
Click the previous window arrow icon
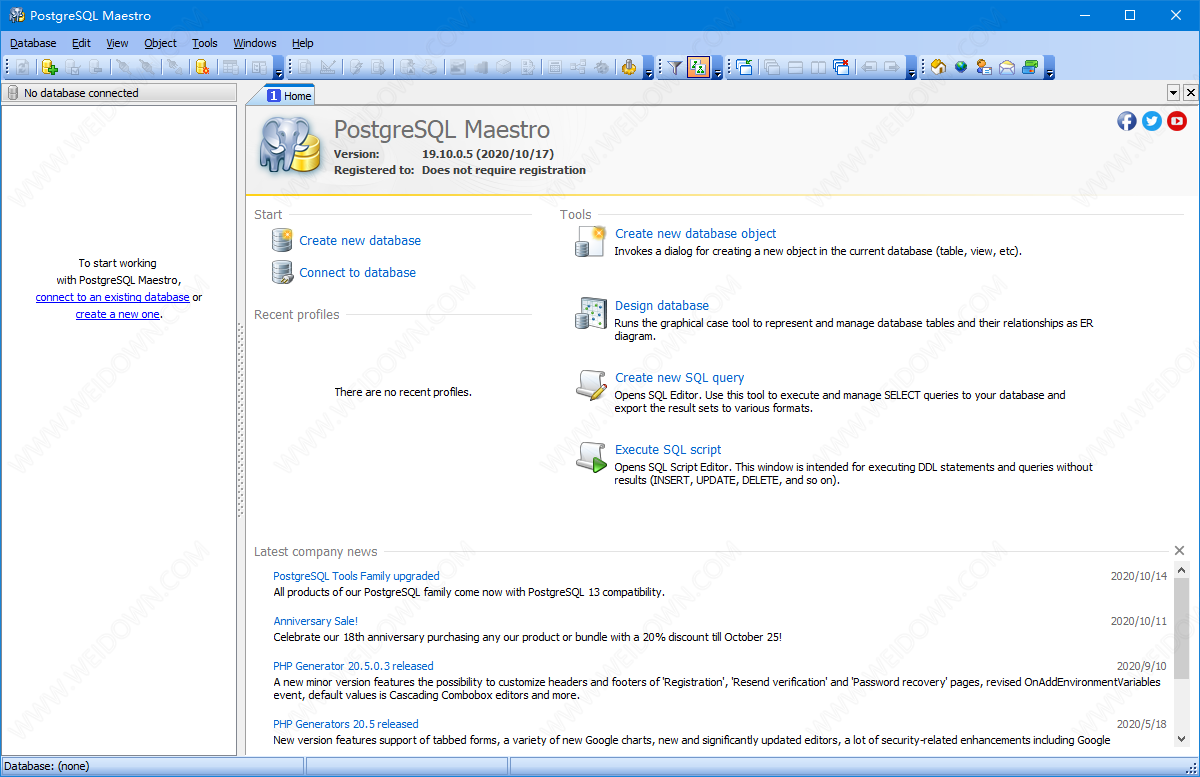click(868, 67)
